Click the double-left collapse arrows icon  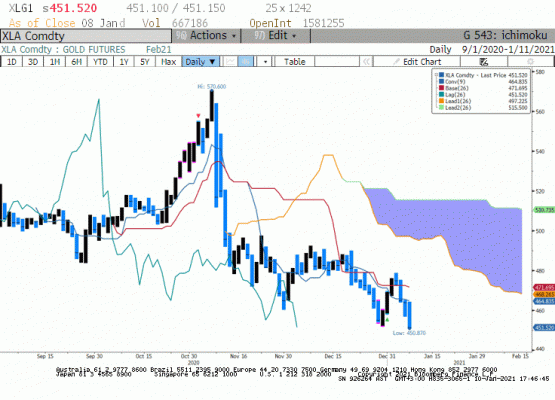pyautogui.click(x=366, y=62)
